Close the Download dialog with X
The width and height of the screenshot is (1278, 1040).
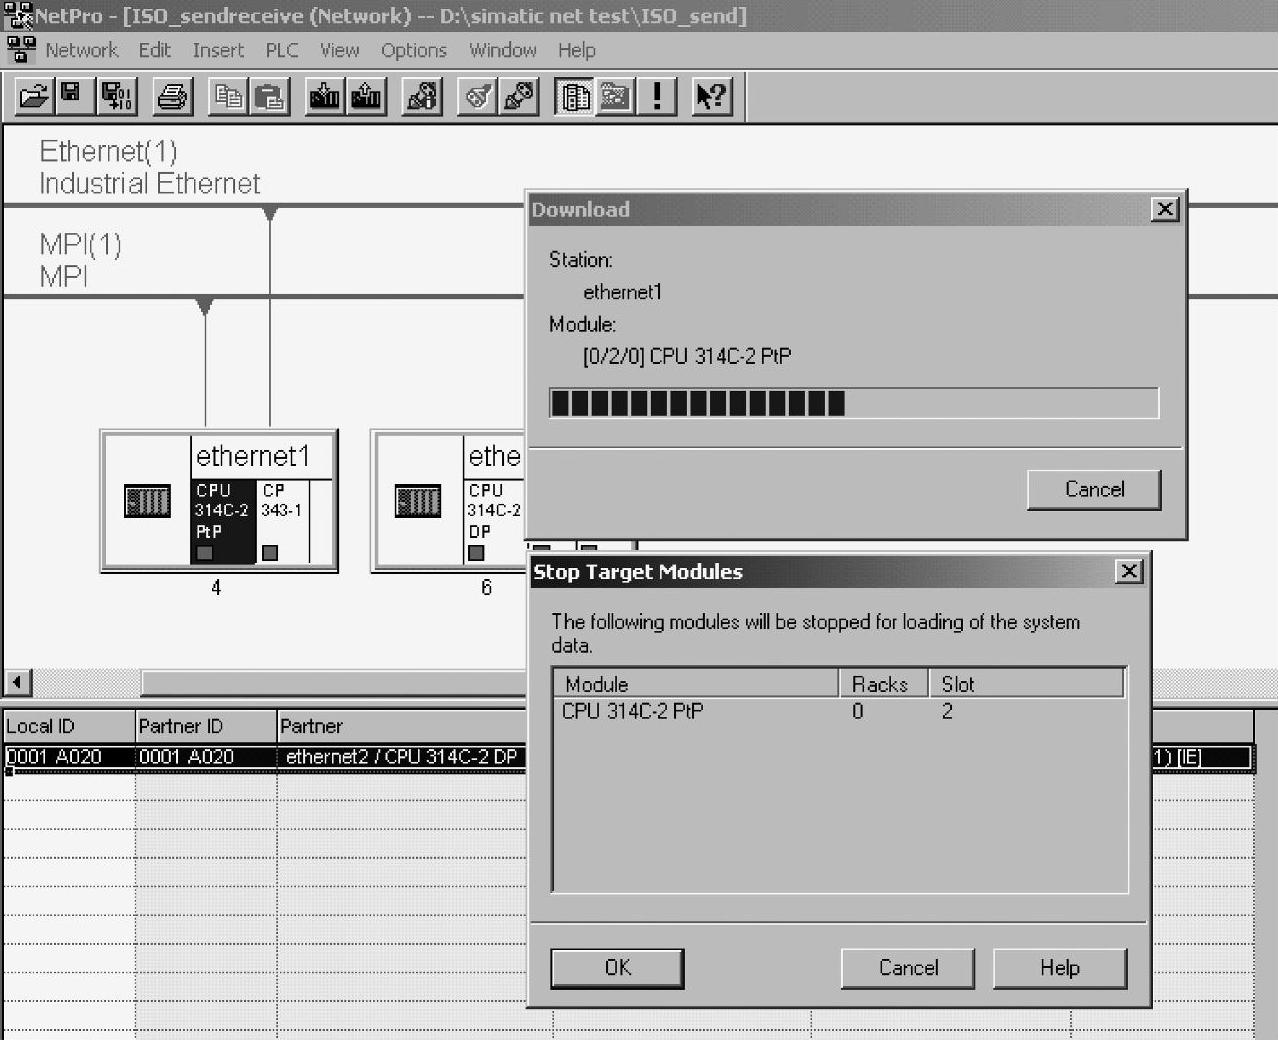pos(1165,209)
